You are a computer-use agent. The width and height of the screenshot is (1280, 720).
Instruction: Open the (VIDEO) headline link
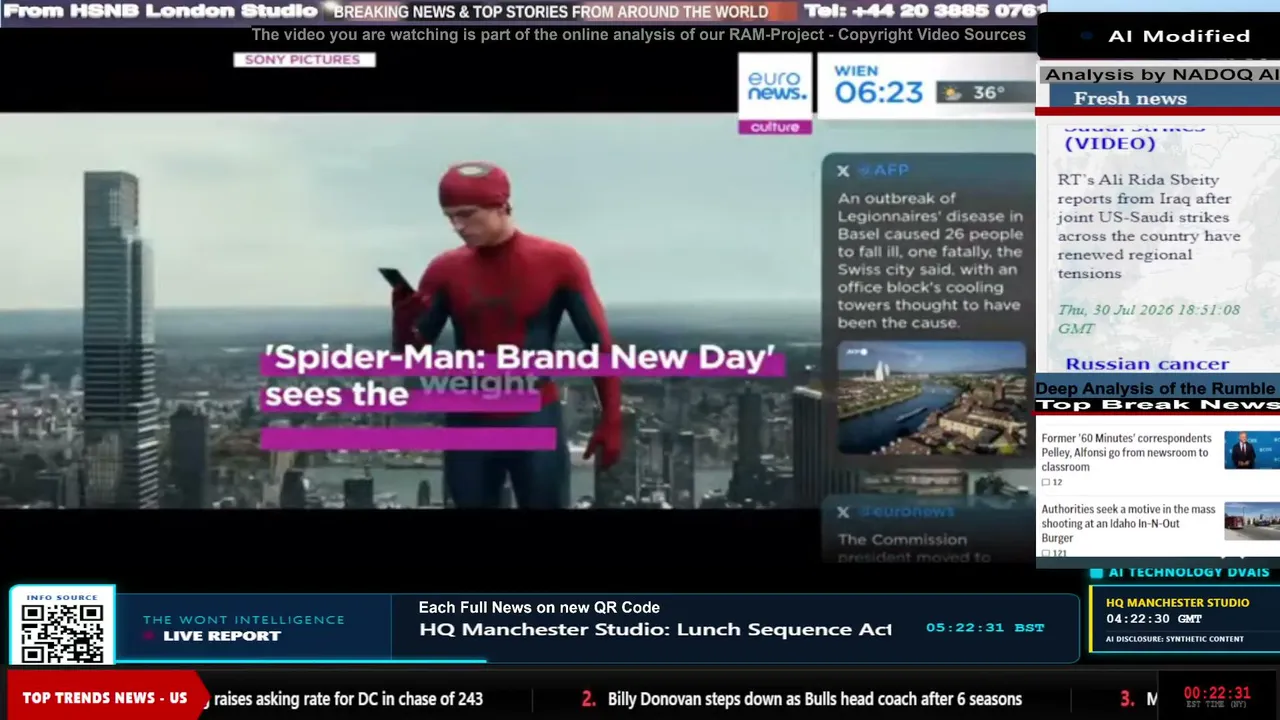(x=1110, y=143)
